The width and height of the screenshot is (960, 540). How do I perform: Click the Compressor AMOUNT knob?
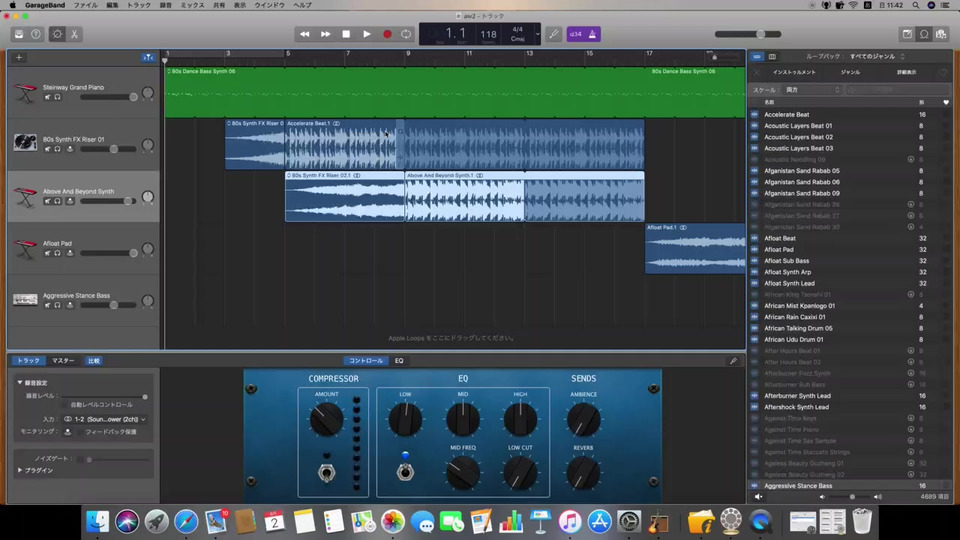pyautogui.click(x=326, y=419)
